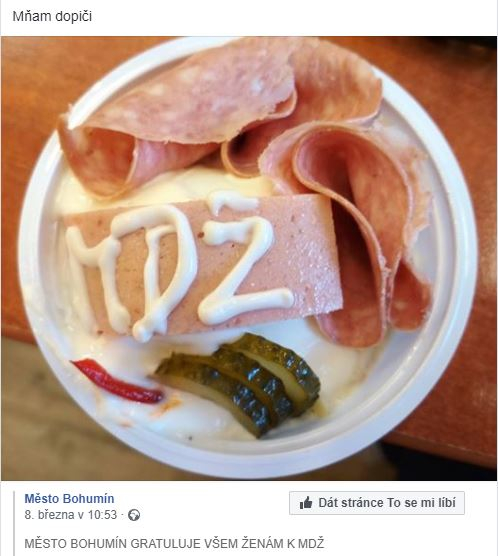This screenshot has height=556, width=498.
Task: Click the red pepper strip in the photo
Action: pyautogui.click(x=115, y=381)
